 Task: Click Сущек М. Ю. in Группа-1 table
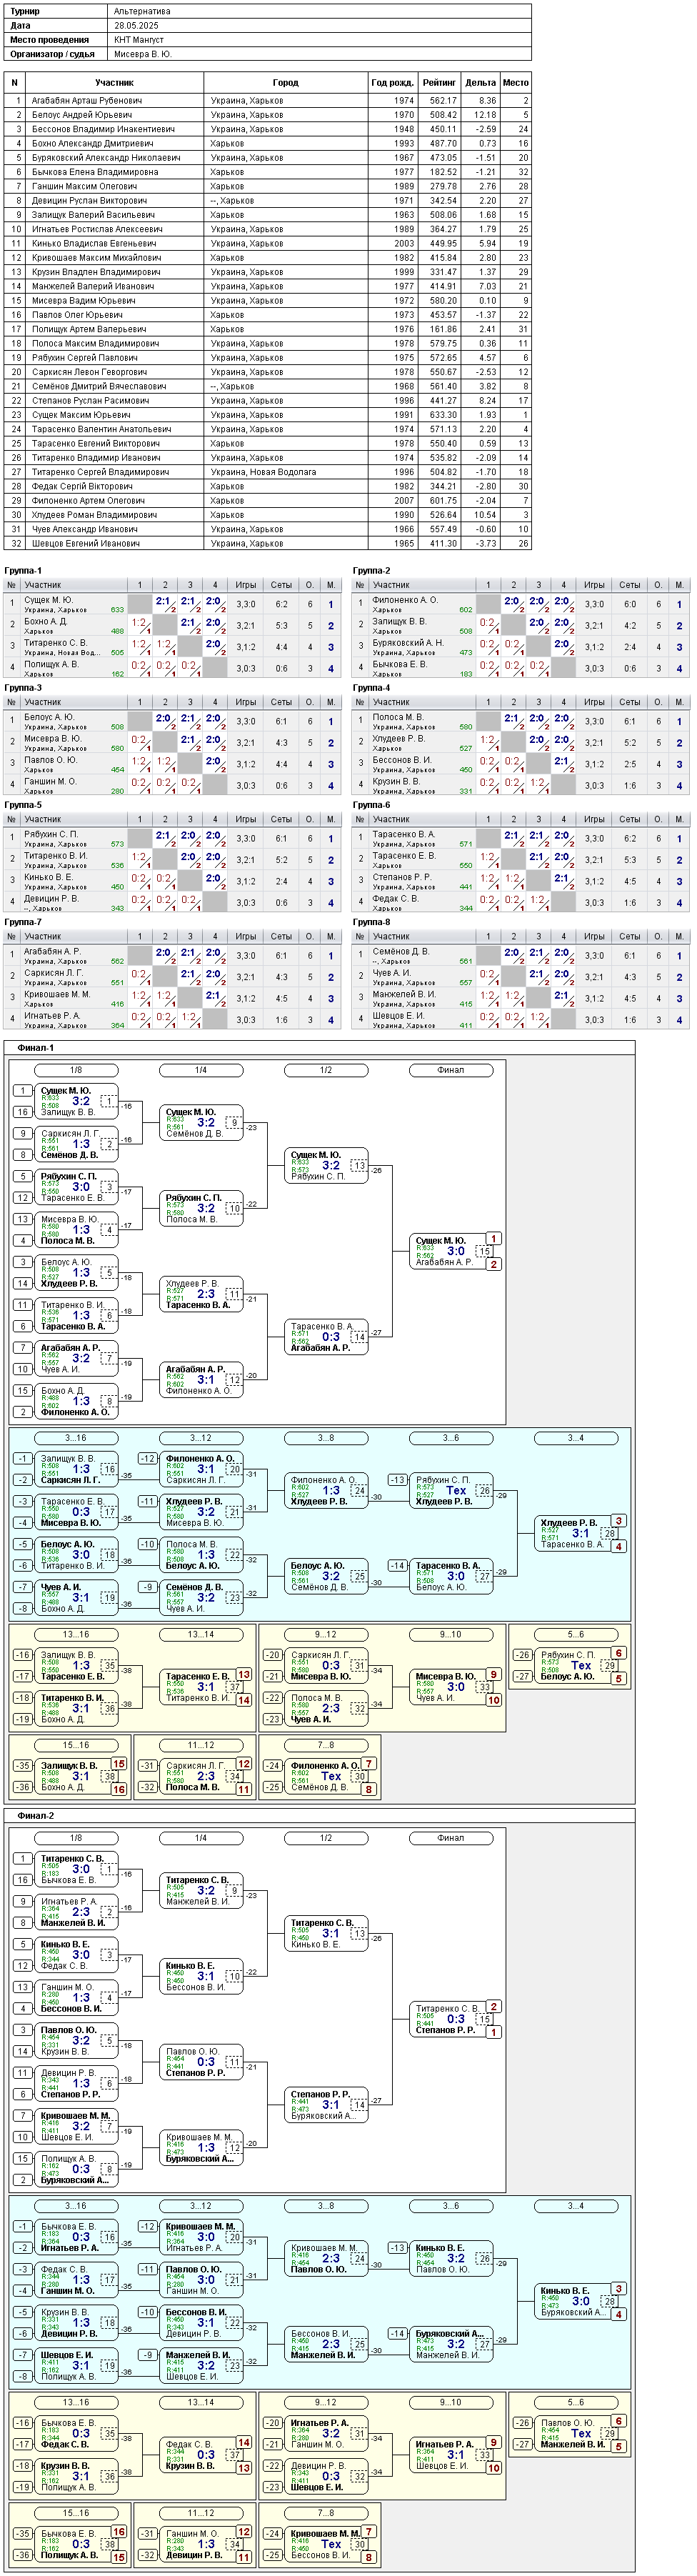[x=48, y=600]
